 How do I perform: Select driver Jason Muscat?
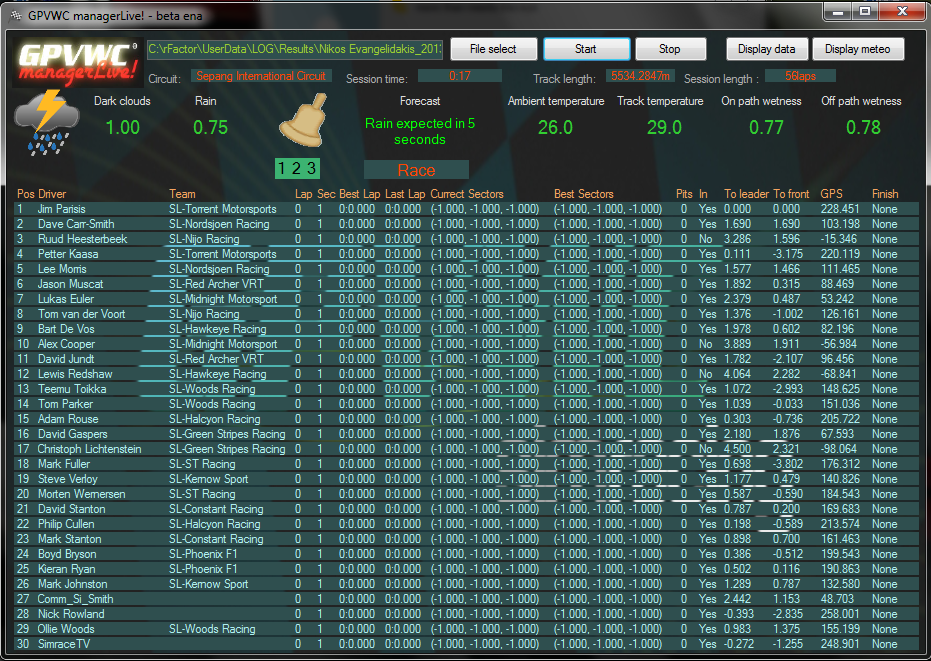pyautogui.click(x=71, y=284)
